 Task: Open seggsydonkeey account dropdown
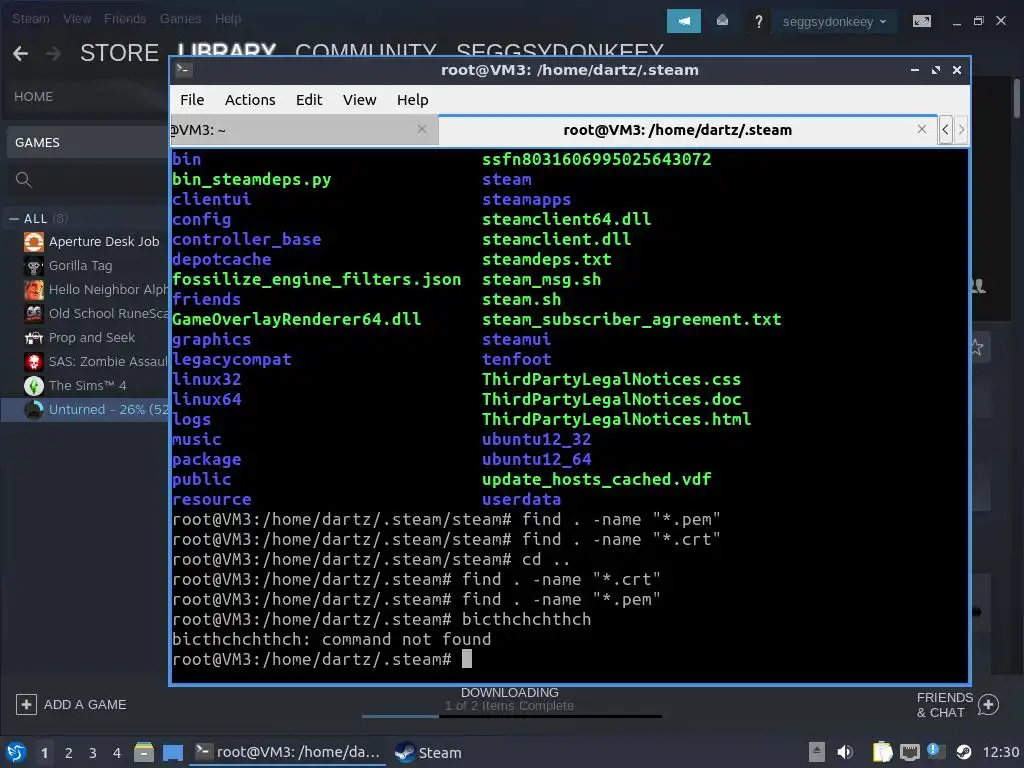[x=834, y=22]
